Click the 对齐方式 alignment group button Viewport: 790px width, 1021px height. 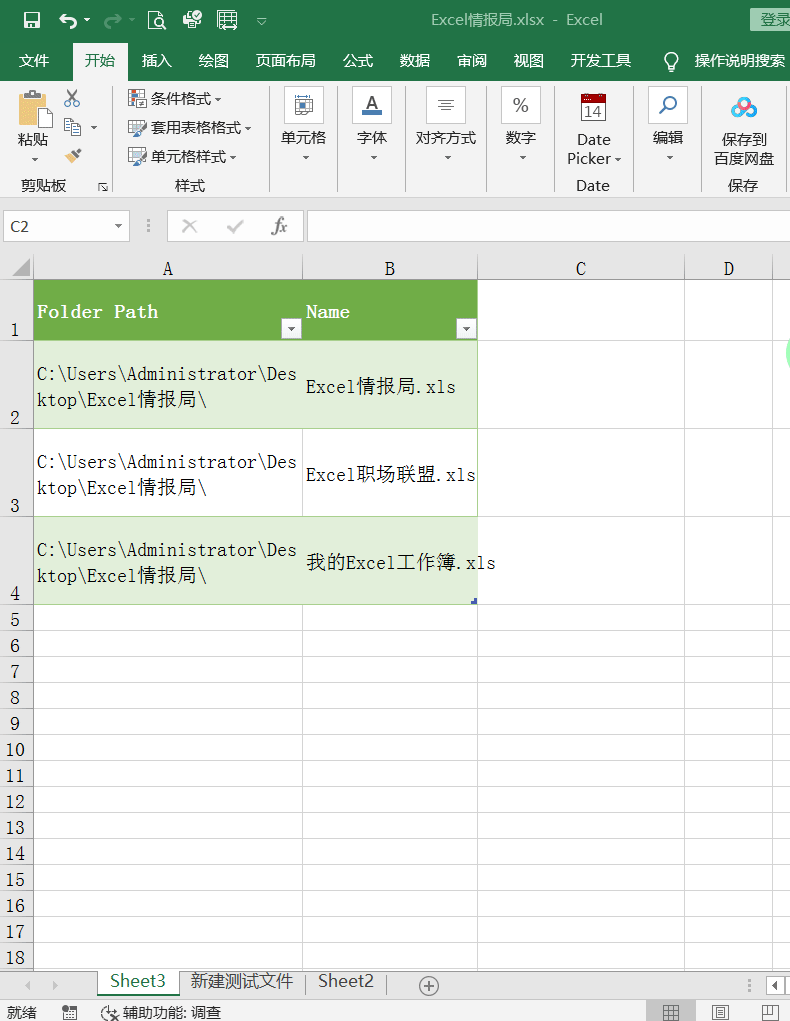pos(446,125)
